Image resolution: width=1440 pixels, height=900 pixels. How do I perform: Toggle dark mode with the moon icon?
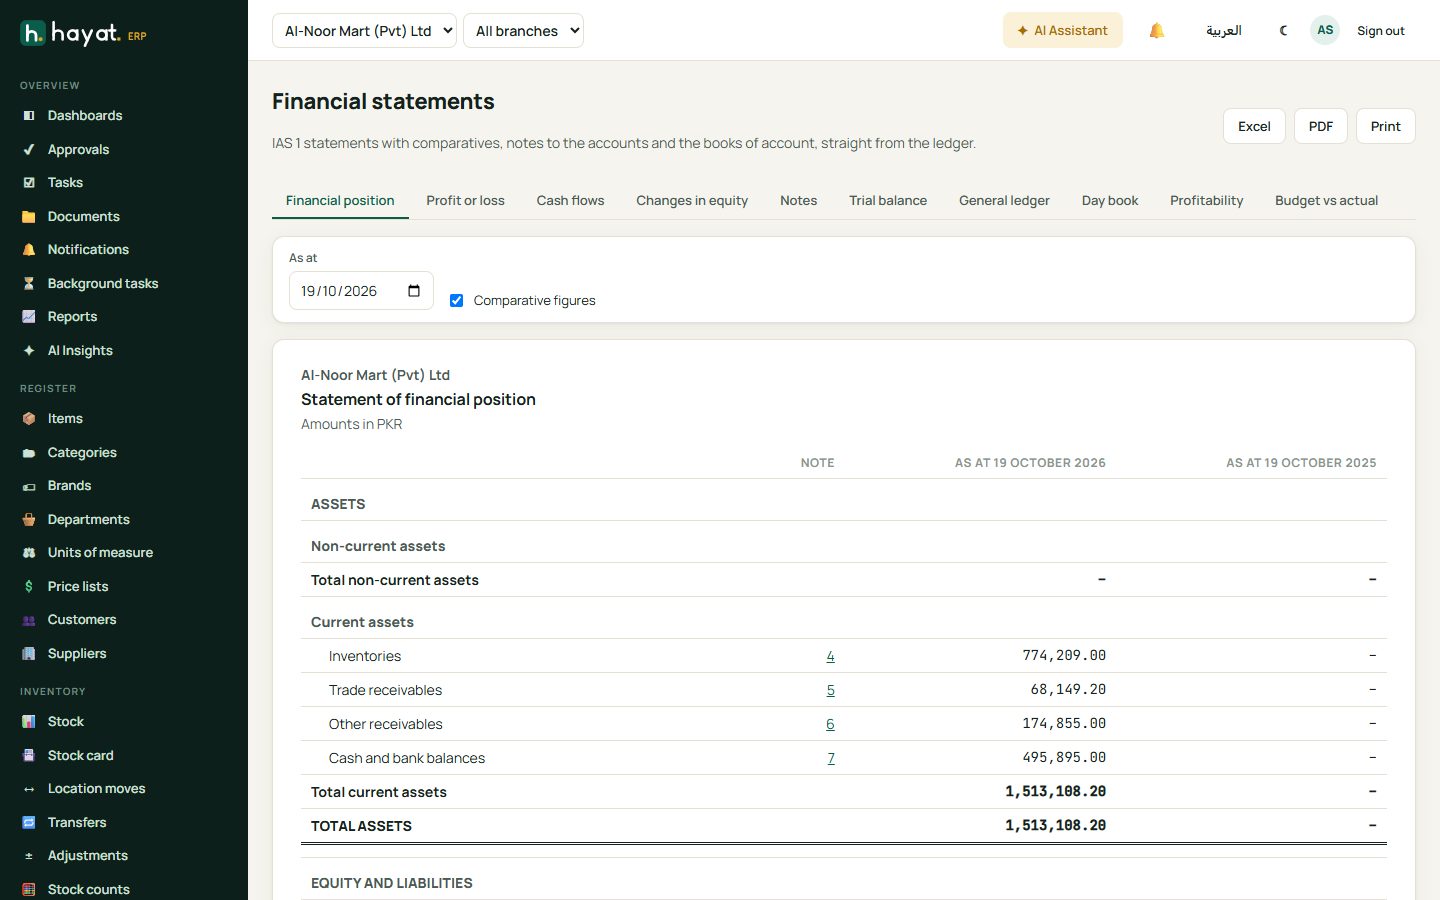[1283, 31]
